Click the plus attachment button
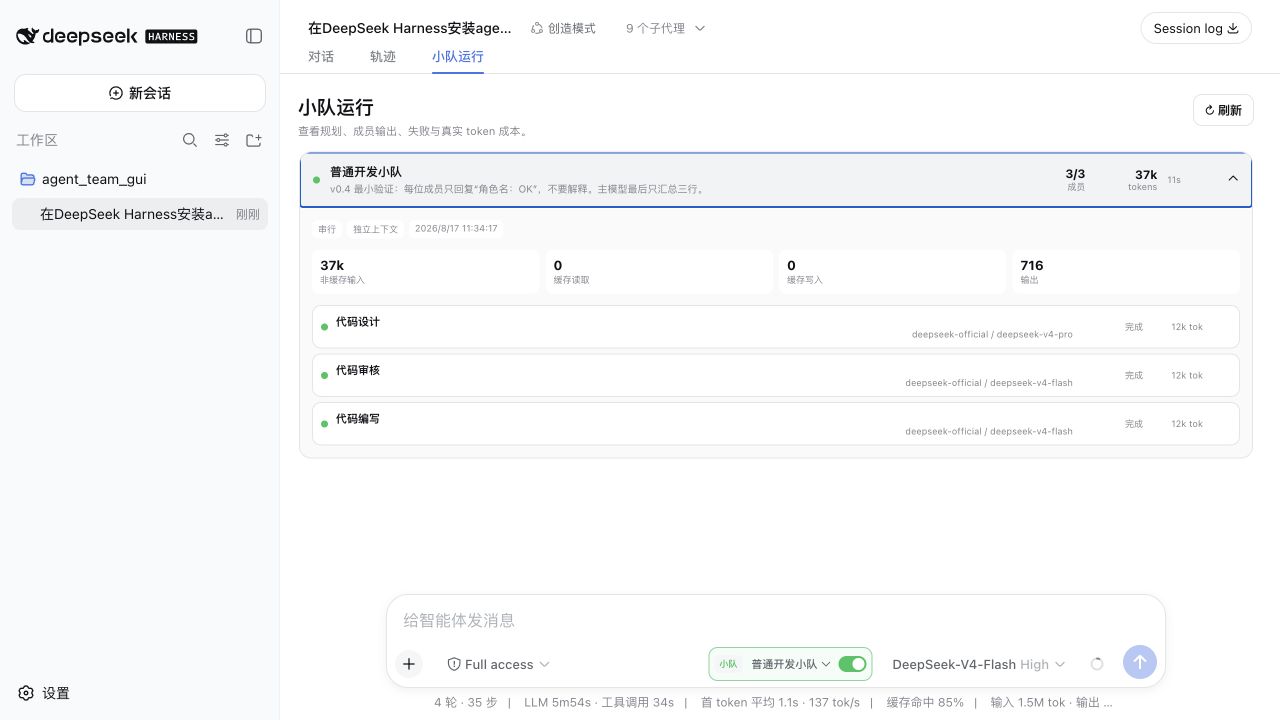The width and height of the screenshot is (1280, 720). [409, 664]
